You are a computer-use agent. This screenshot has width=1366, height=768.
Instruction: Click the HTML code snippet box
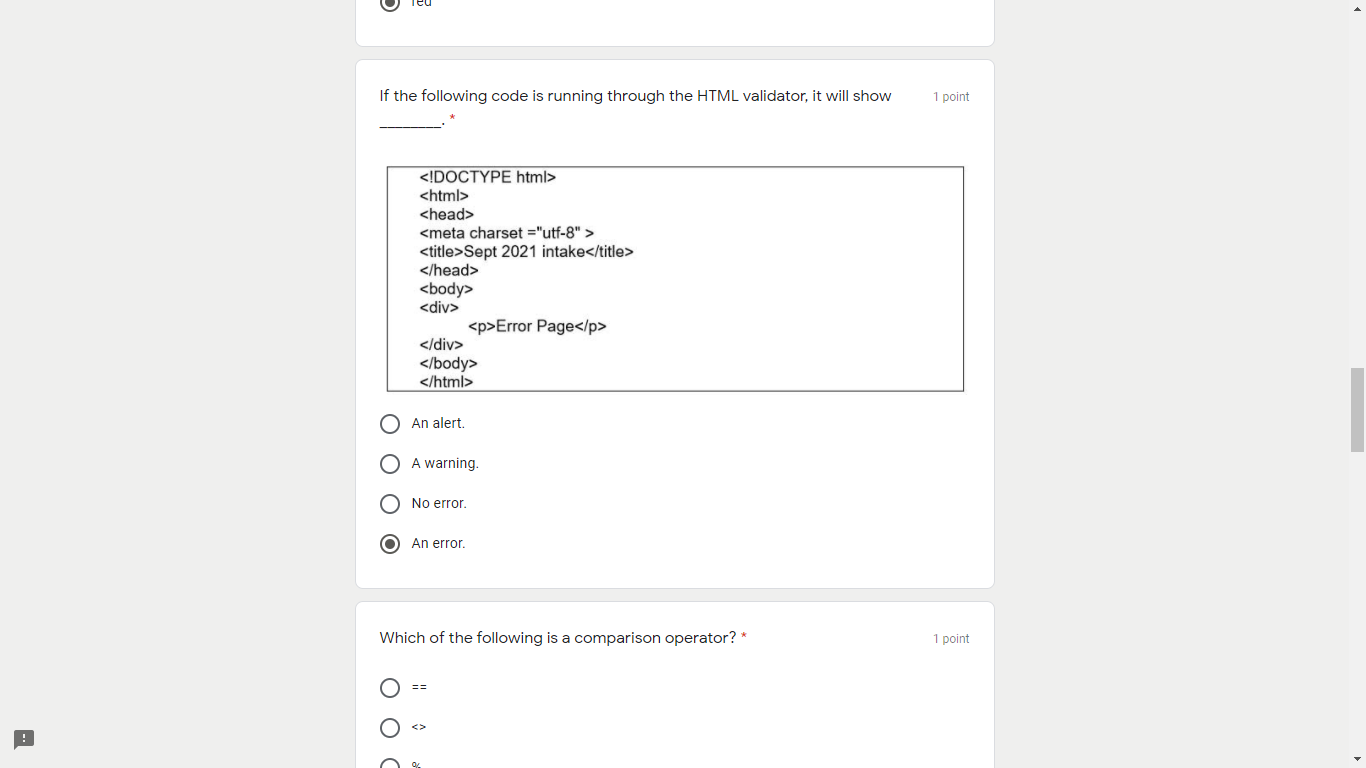click(x=675, y=279)
